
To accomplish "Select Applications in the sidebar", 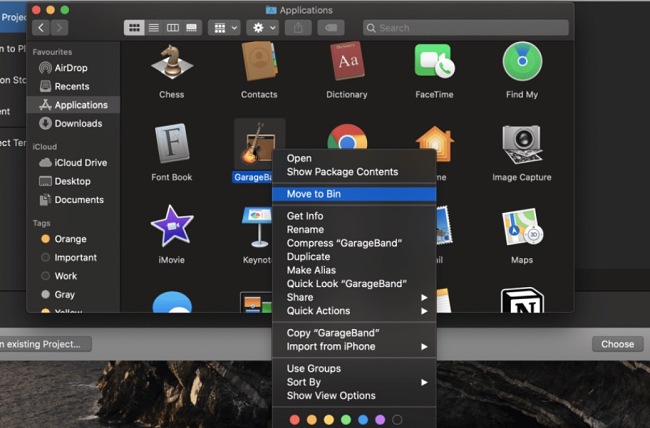I will tap(73, 105).
